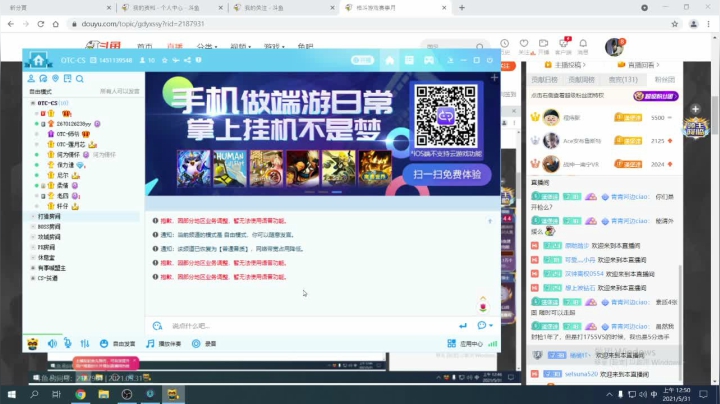Mute the speaker in YY bottom bar

(52, 343)
